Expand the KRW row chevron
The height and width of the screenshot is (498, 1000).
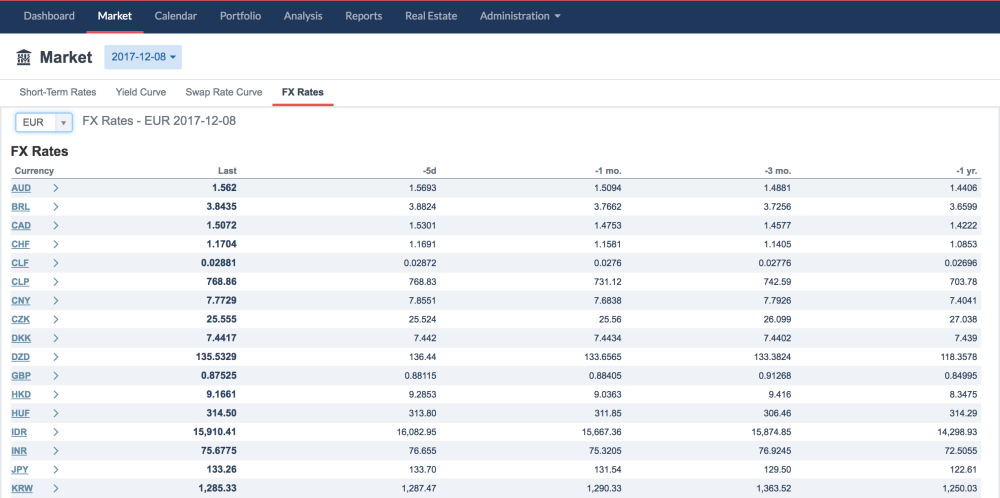[x=56, y=488]
